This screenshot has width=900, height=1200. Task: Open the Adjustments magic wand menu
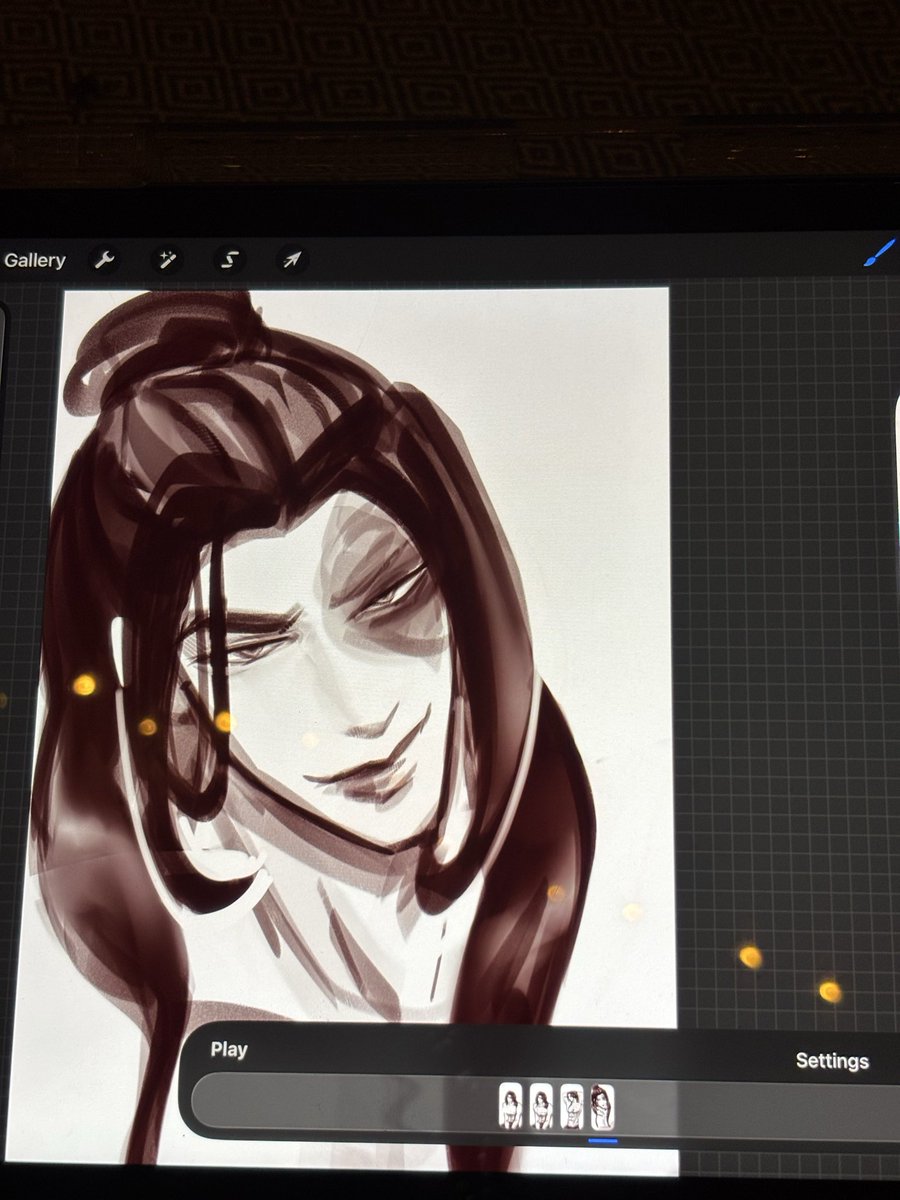click(166, 261)
